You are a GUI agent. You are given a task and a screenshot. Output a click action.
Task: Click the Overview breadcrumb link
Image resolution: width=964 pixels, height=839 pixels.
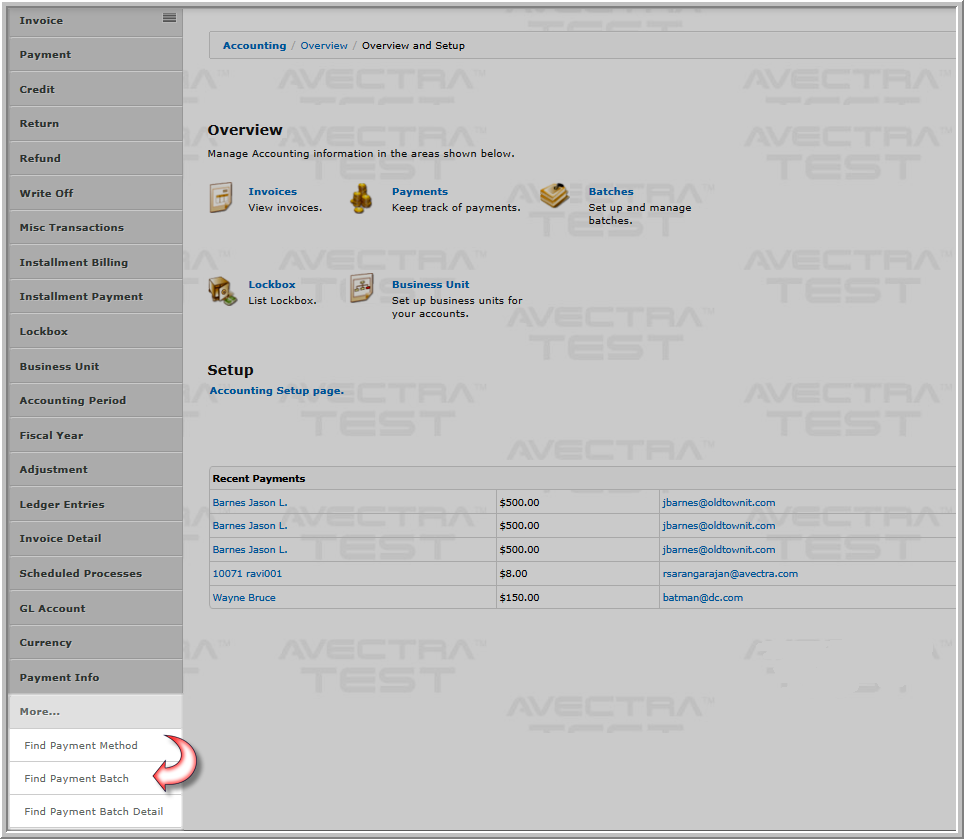coord(324,45)
